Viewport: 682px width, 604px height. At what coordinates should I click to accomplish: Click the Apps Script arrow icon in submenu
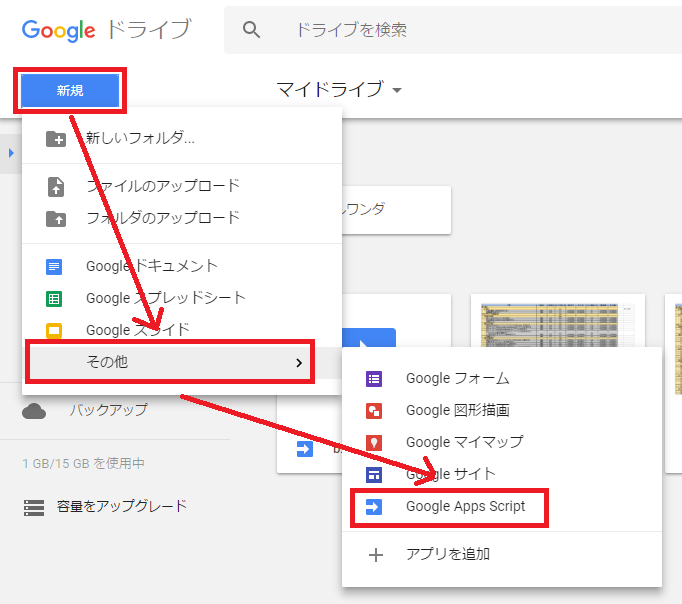[374, 507]
